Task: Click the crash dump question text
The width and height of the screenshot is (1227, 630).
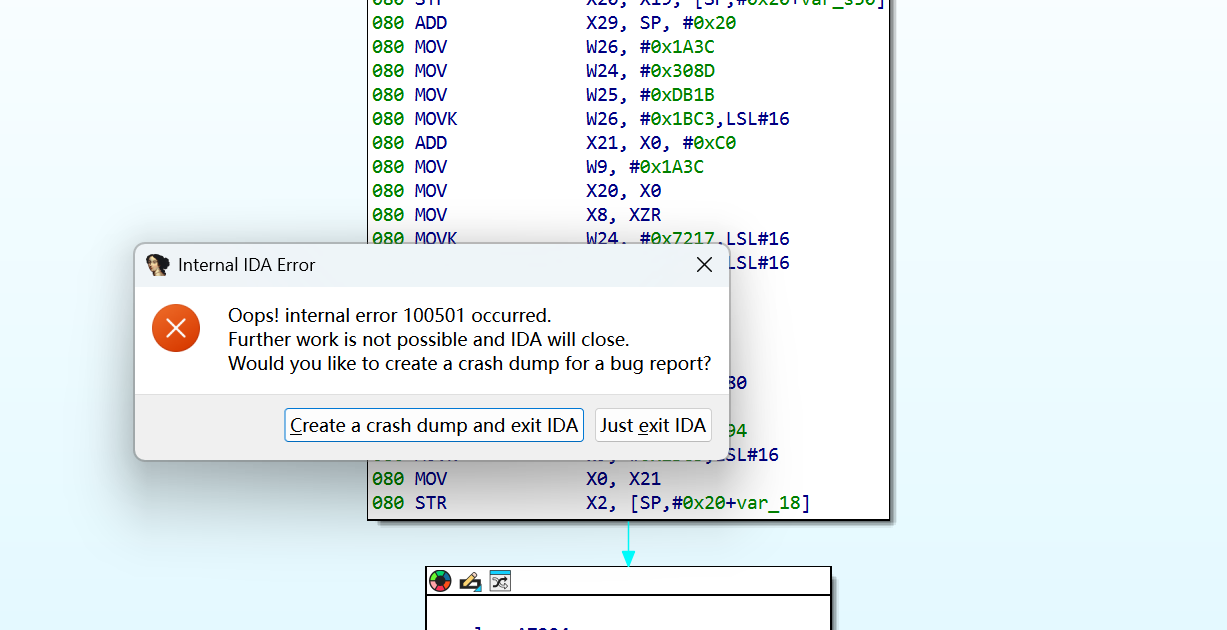Action: tap(470, 364)
